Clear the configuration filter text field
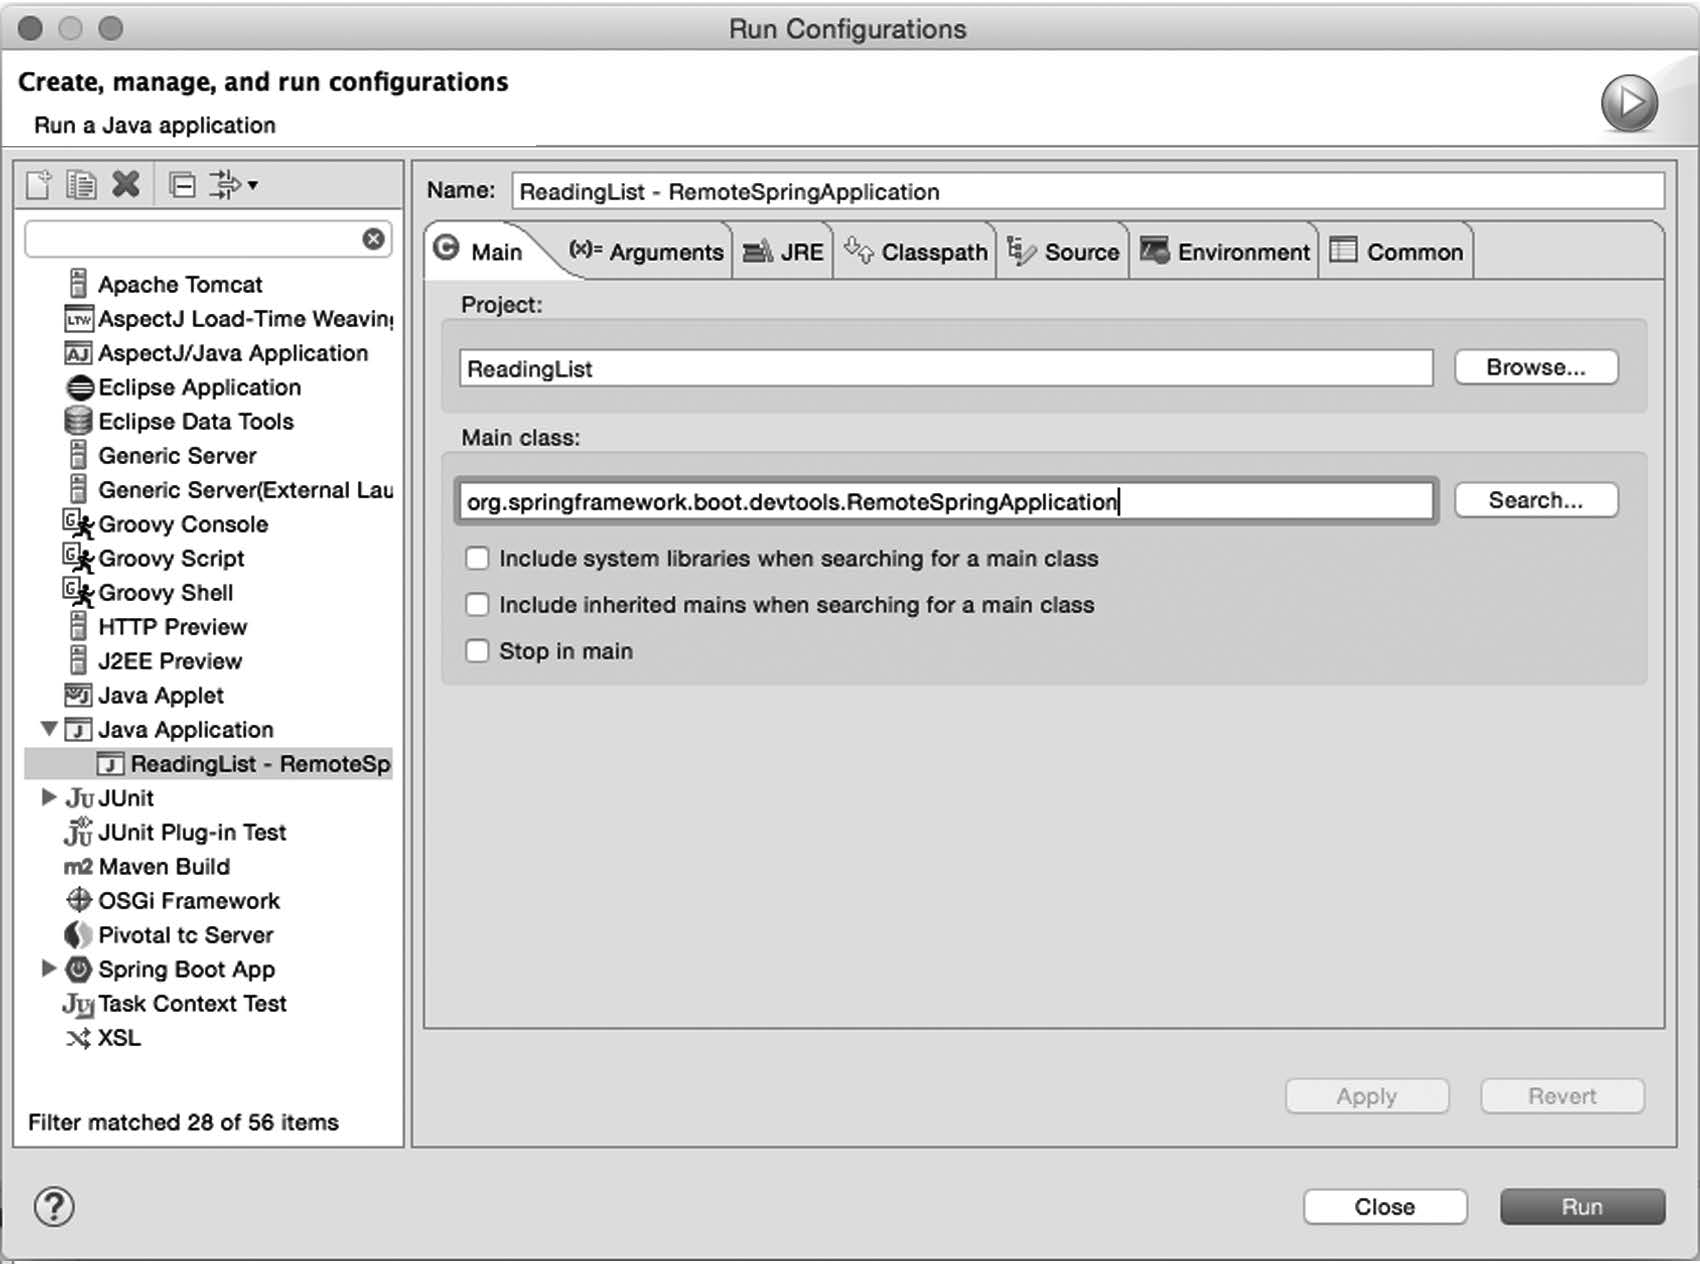 tap(373, 239)
